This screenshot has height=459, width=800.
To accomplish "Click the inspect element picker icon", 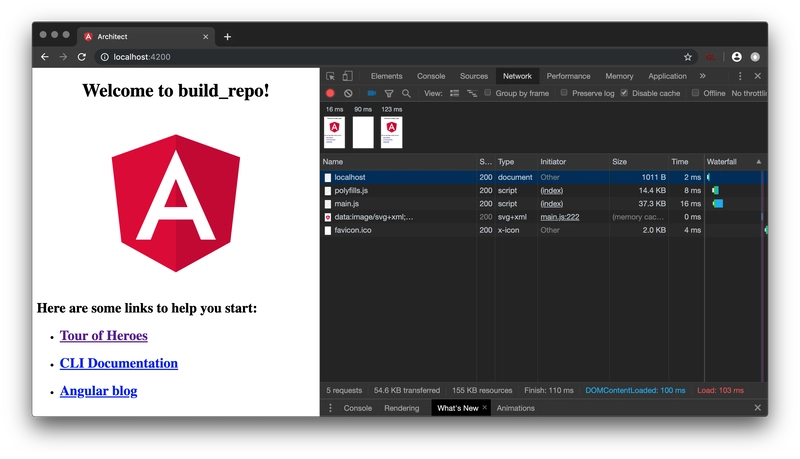I will 331,76.
